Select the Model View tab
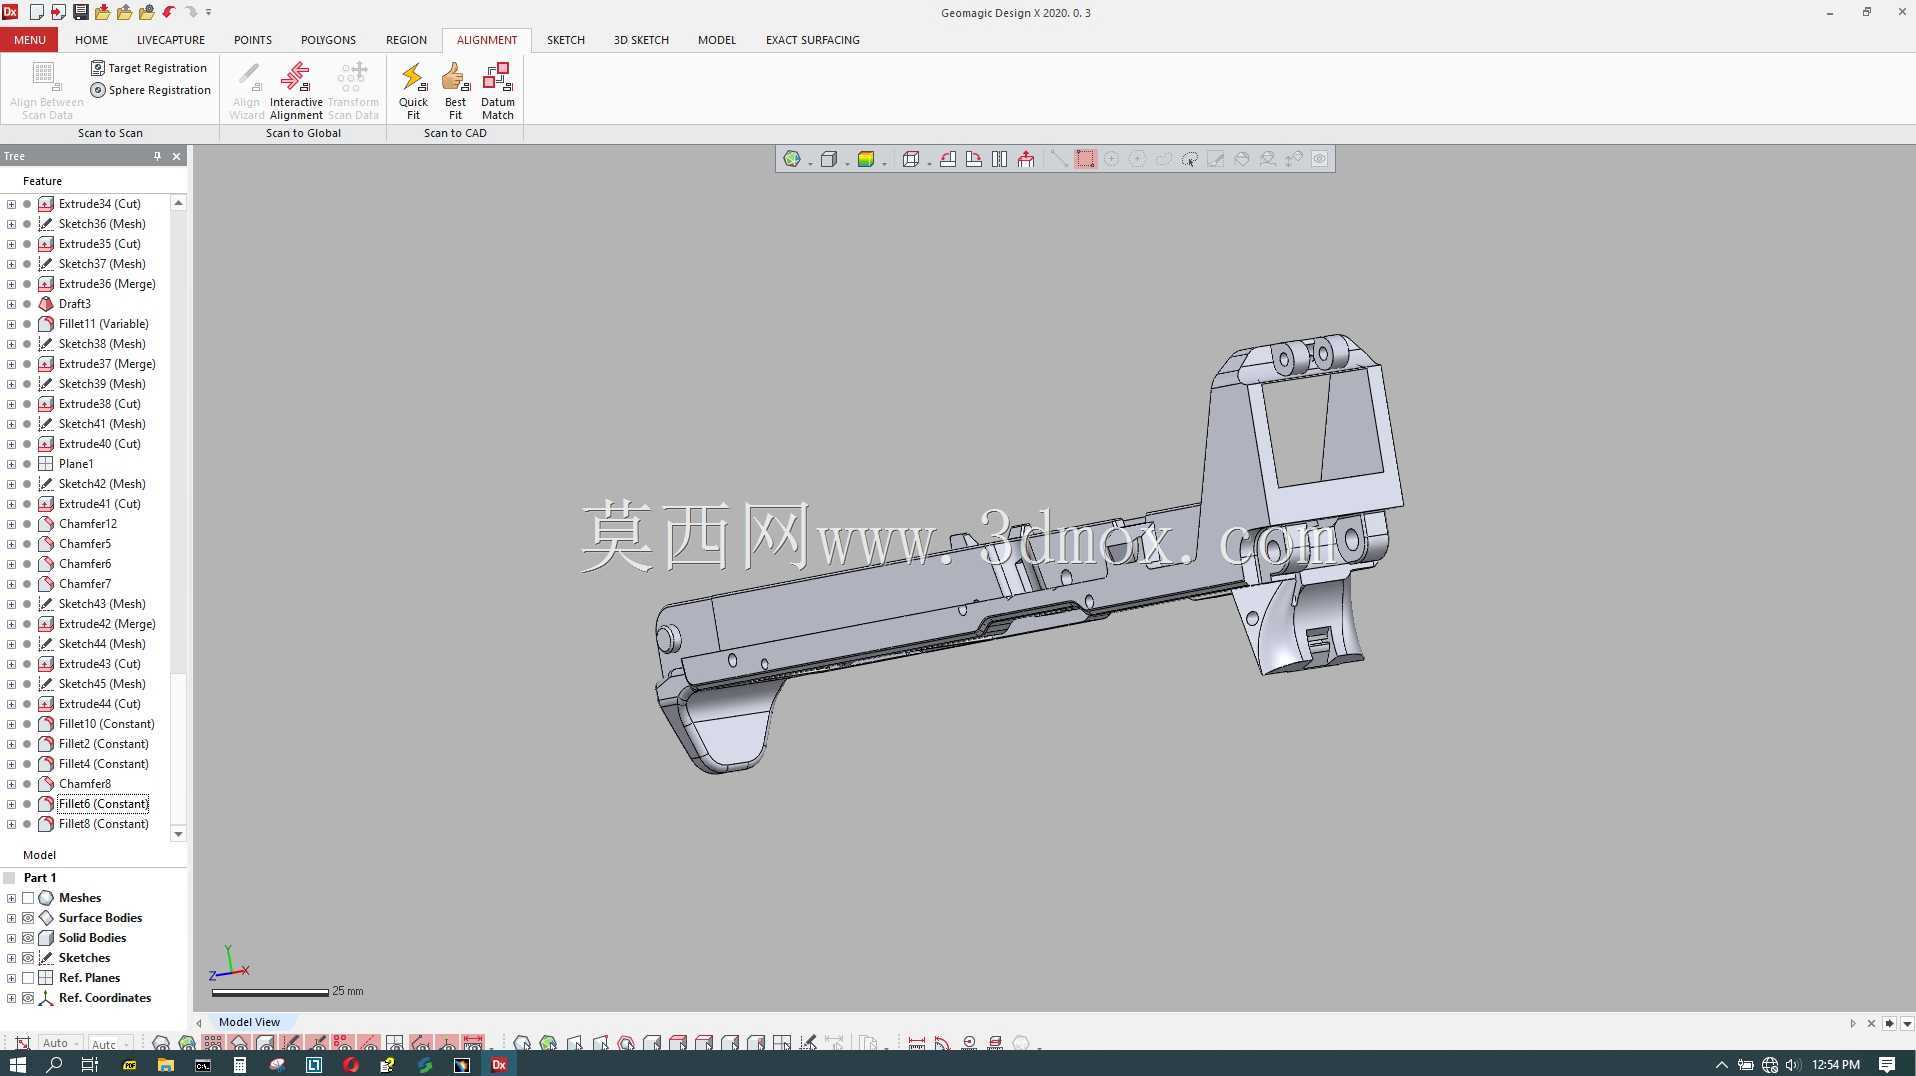Image resolution: width=1916 pixels, height=1076 pixels. pyautogui.click(x=249, y=1022)
